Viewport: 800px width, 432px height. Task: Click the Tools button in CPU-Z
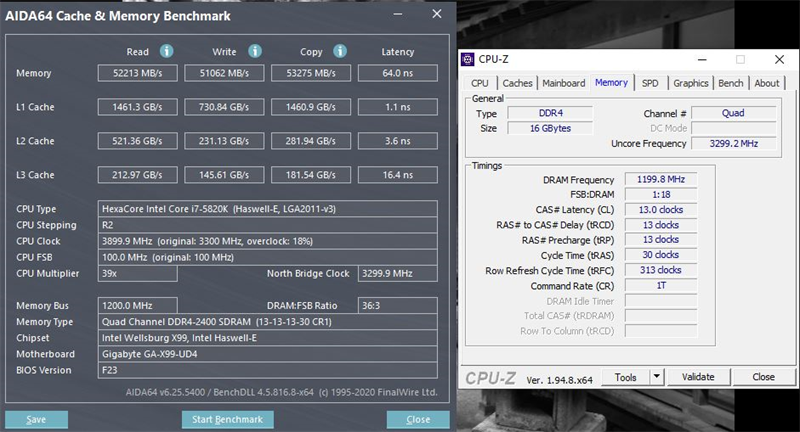coord(626,377)
